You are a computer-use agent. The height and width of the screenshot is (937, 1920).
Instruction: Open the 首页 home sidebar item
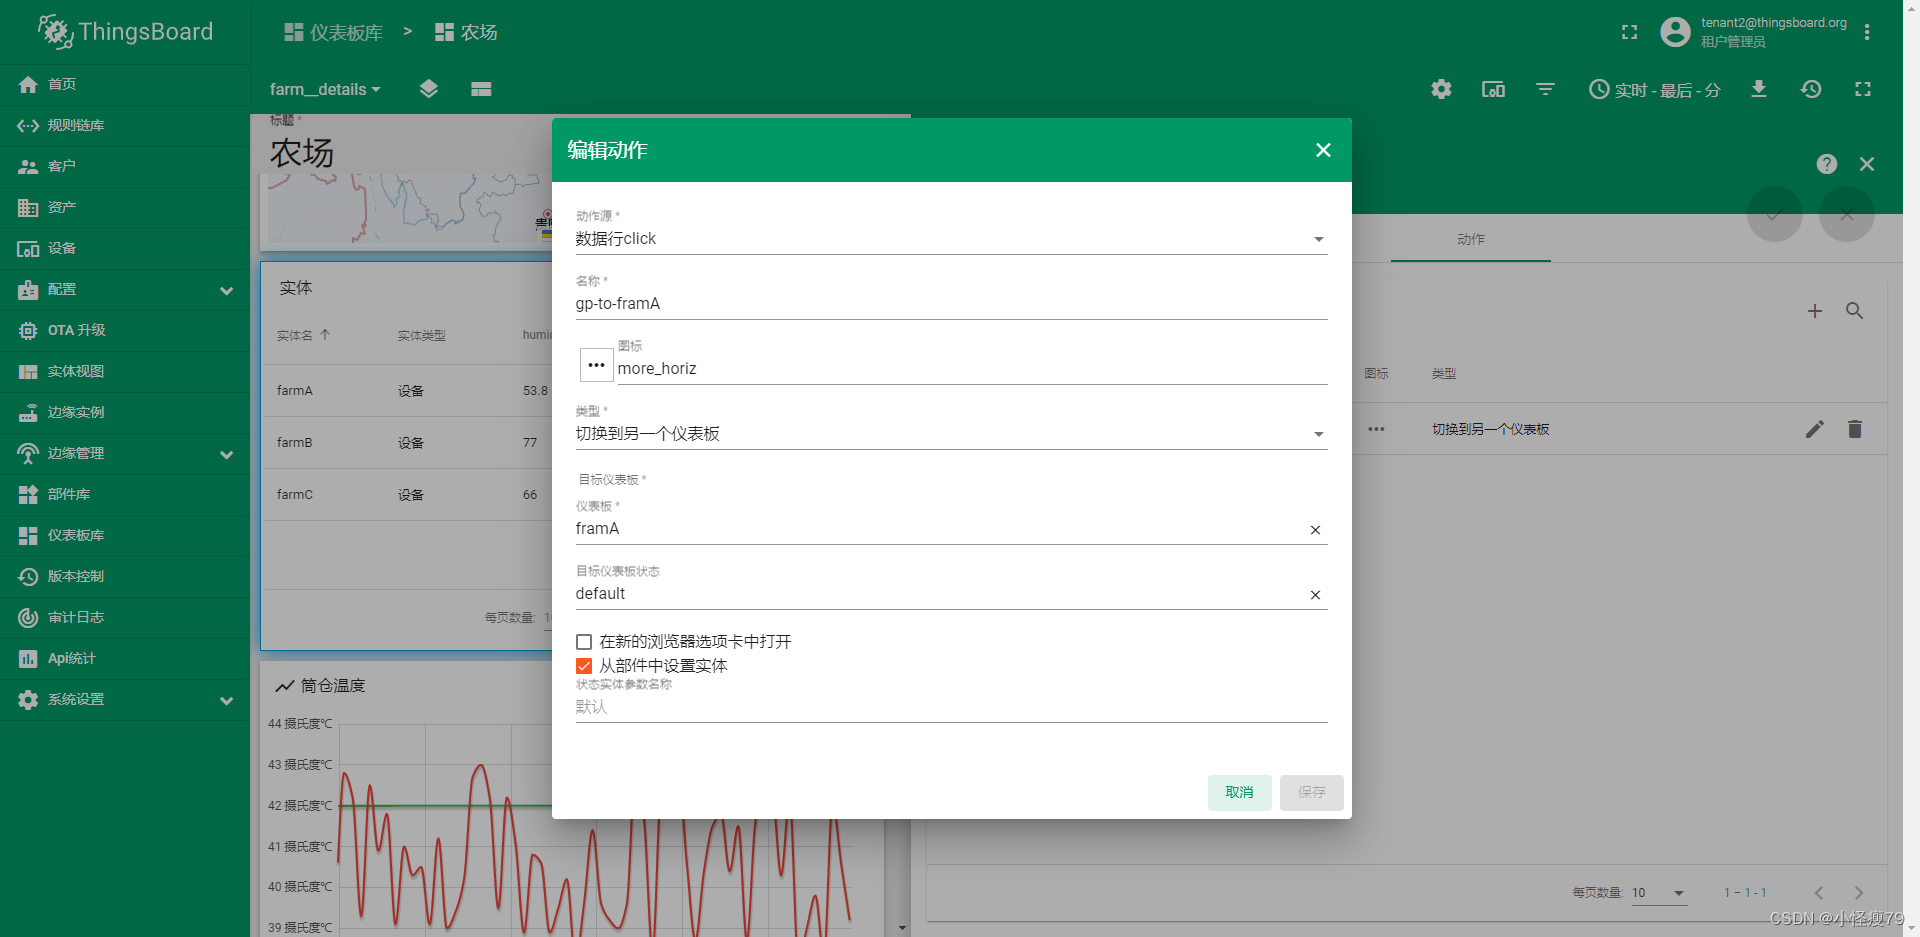click(124, 84)
